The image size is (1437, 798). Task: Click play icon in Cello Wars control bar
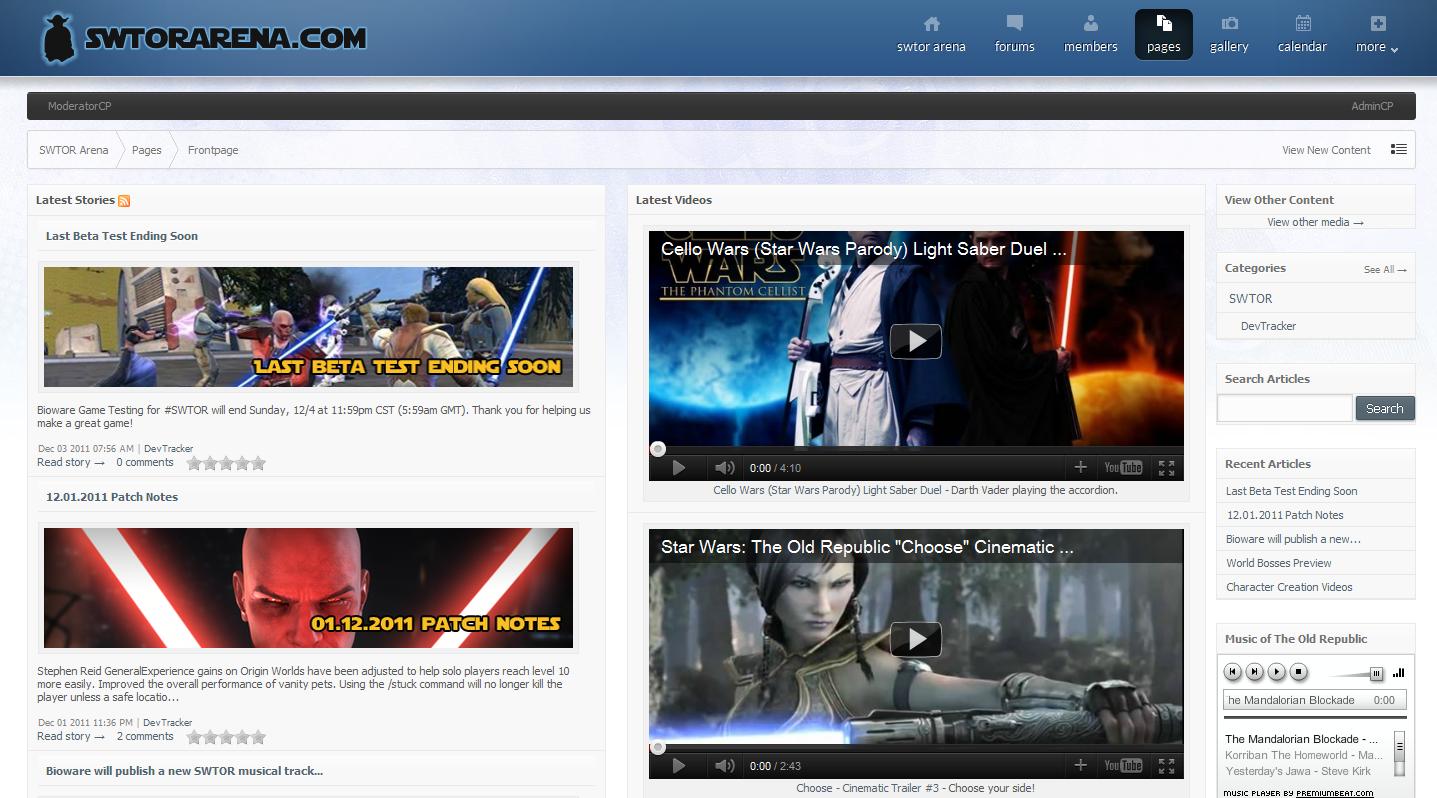(678, 467)
